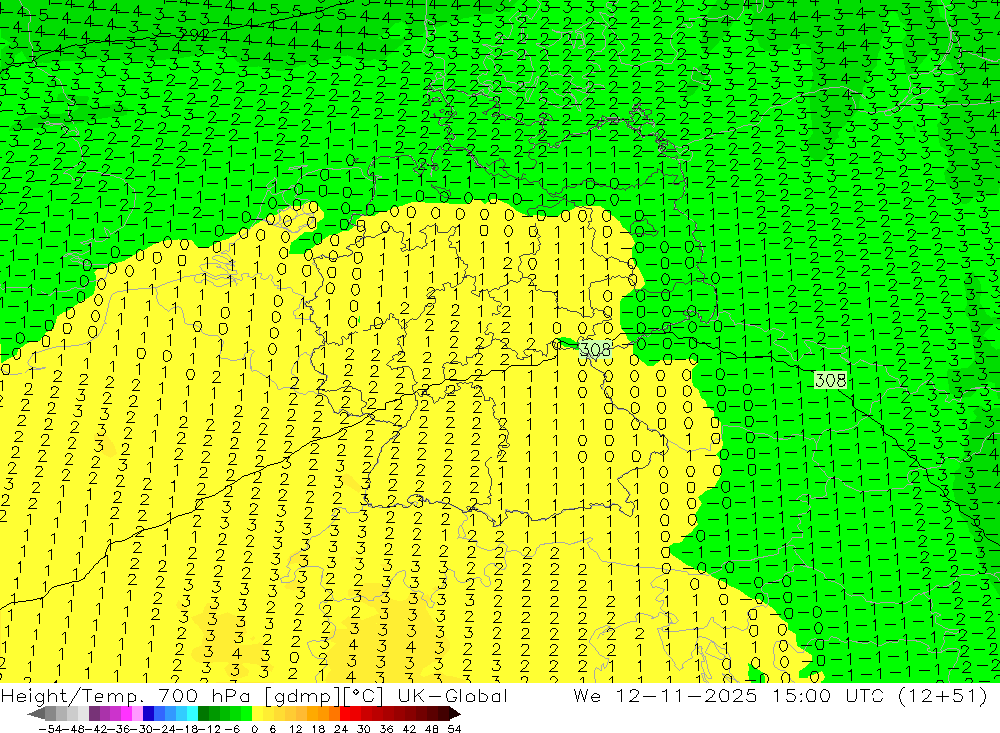Click the gray left arrow end of colorbar

[x=37, y=713]
